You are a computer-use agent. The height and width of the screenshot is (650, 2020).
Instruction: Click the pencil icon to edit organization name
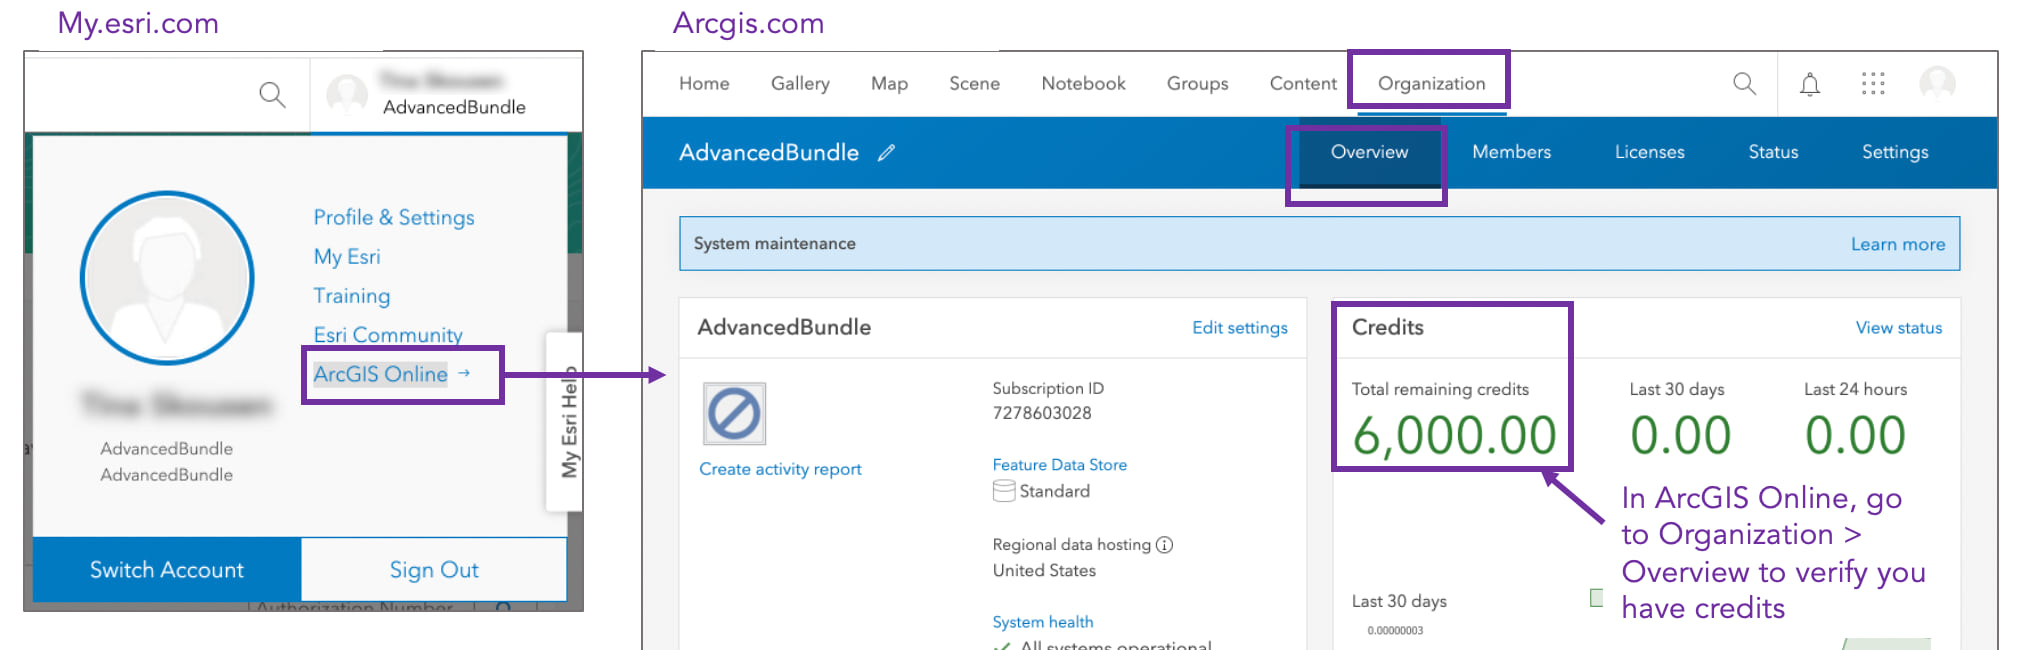coord(886,153)
